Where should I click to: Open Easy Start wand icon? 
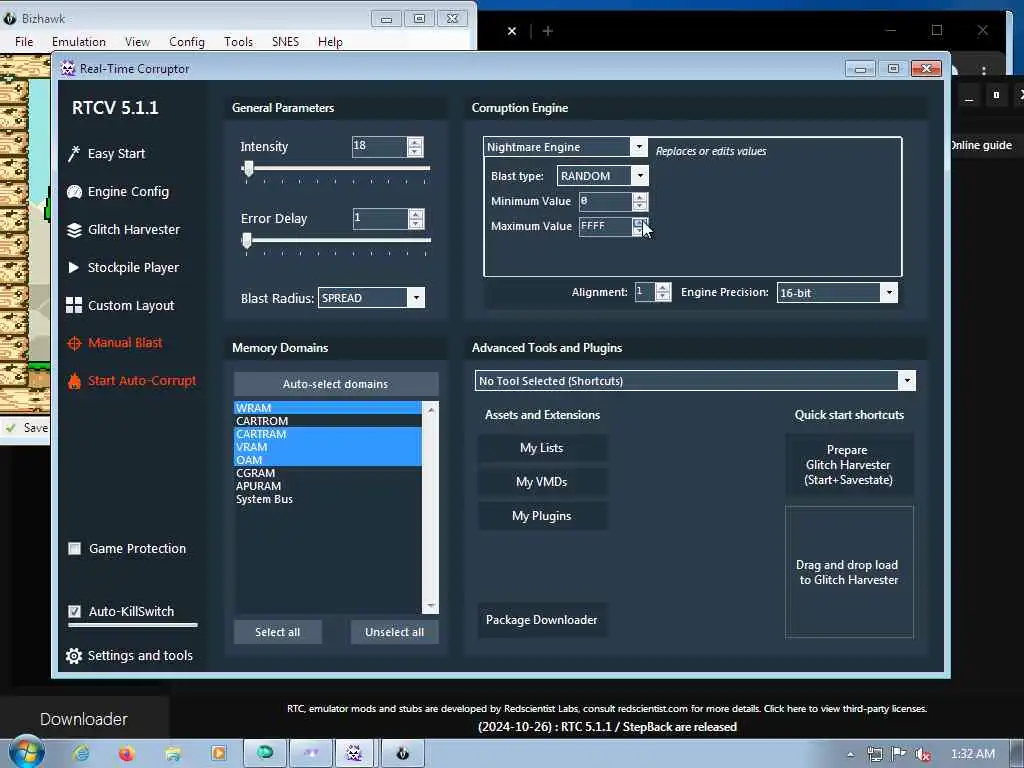pos(74,153)
